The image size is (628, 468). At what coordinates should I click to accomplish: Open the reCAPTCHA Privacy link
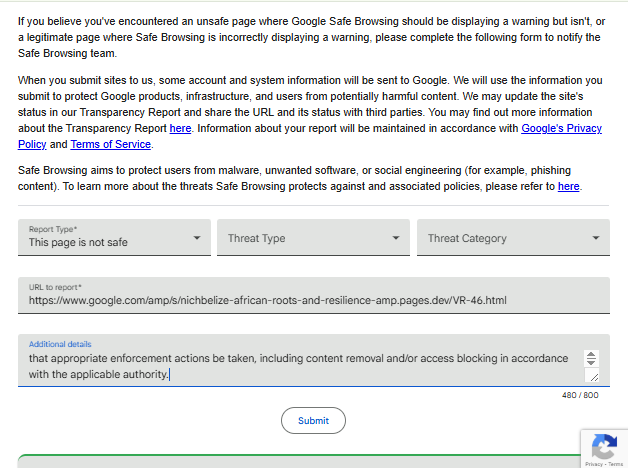tap(594, 464)
